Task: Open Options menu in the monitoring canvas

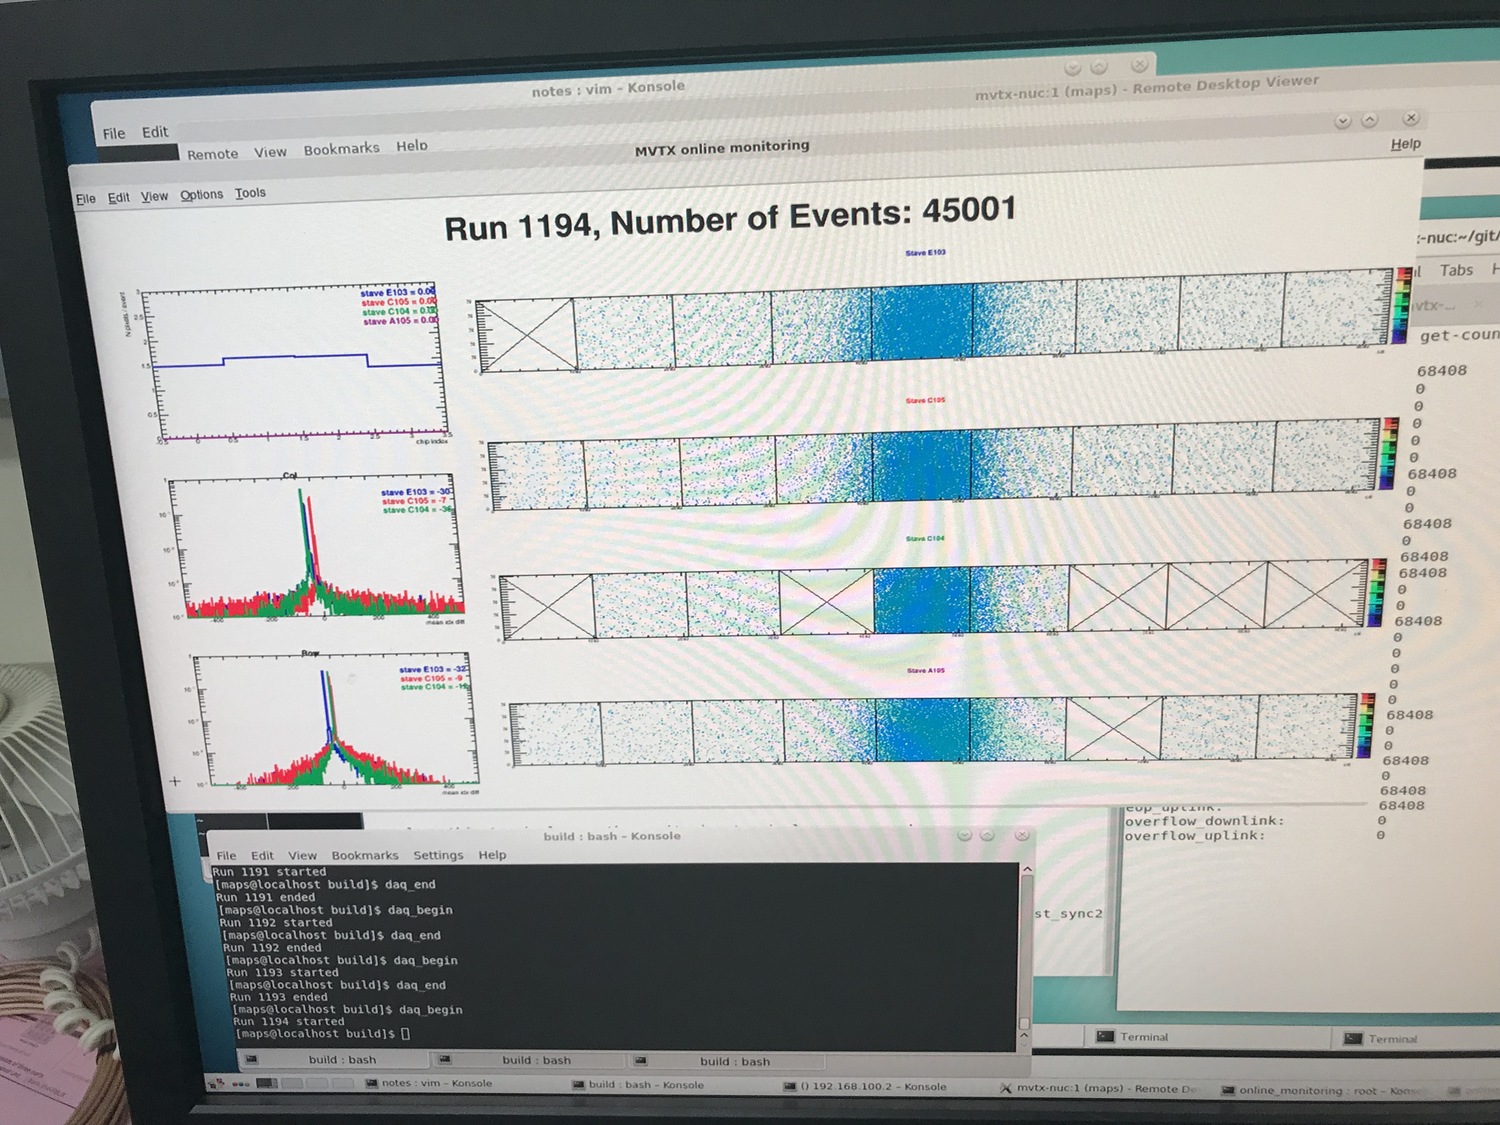Action: pos(201,195)
